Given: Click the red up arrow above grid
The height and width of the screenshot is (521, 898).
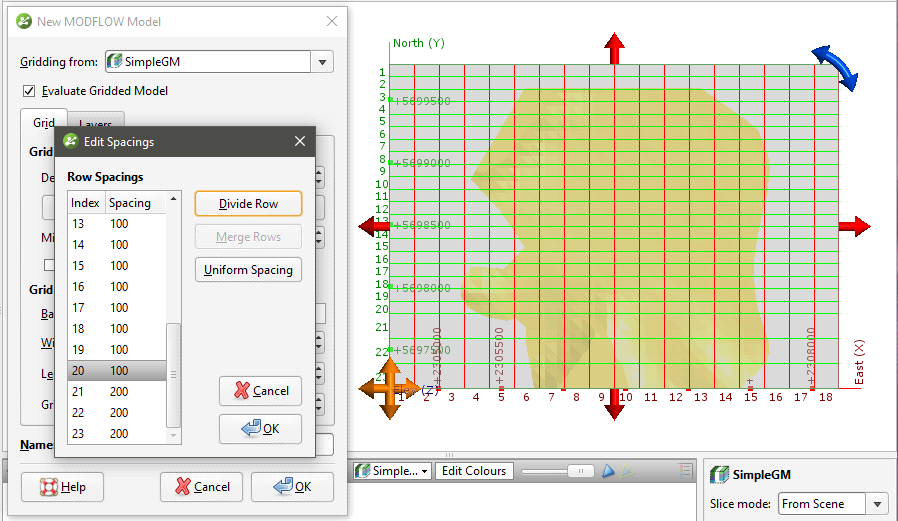Looking at the screenshot, I should pos(614,45).
